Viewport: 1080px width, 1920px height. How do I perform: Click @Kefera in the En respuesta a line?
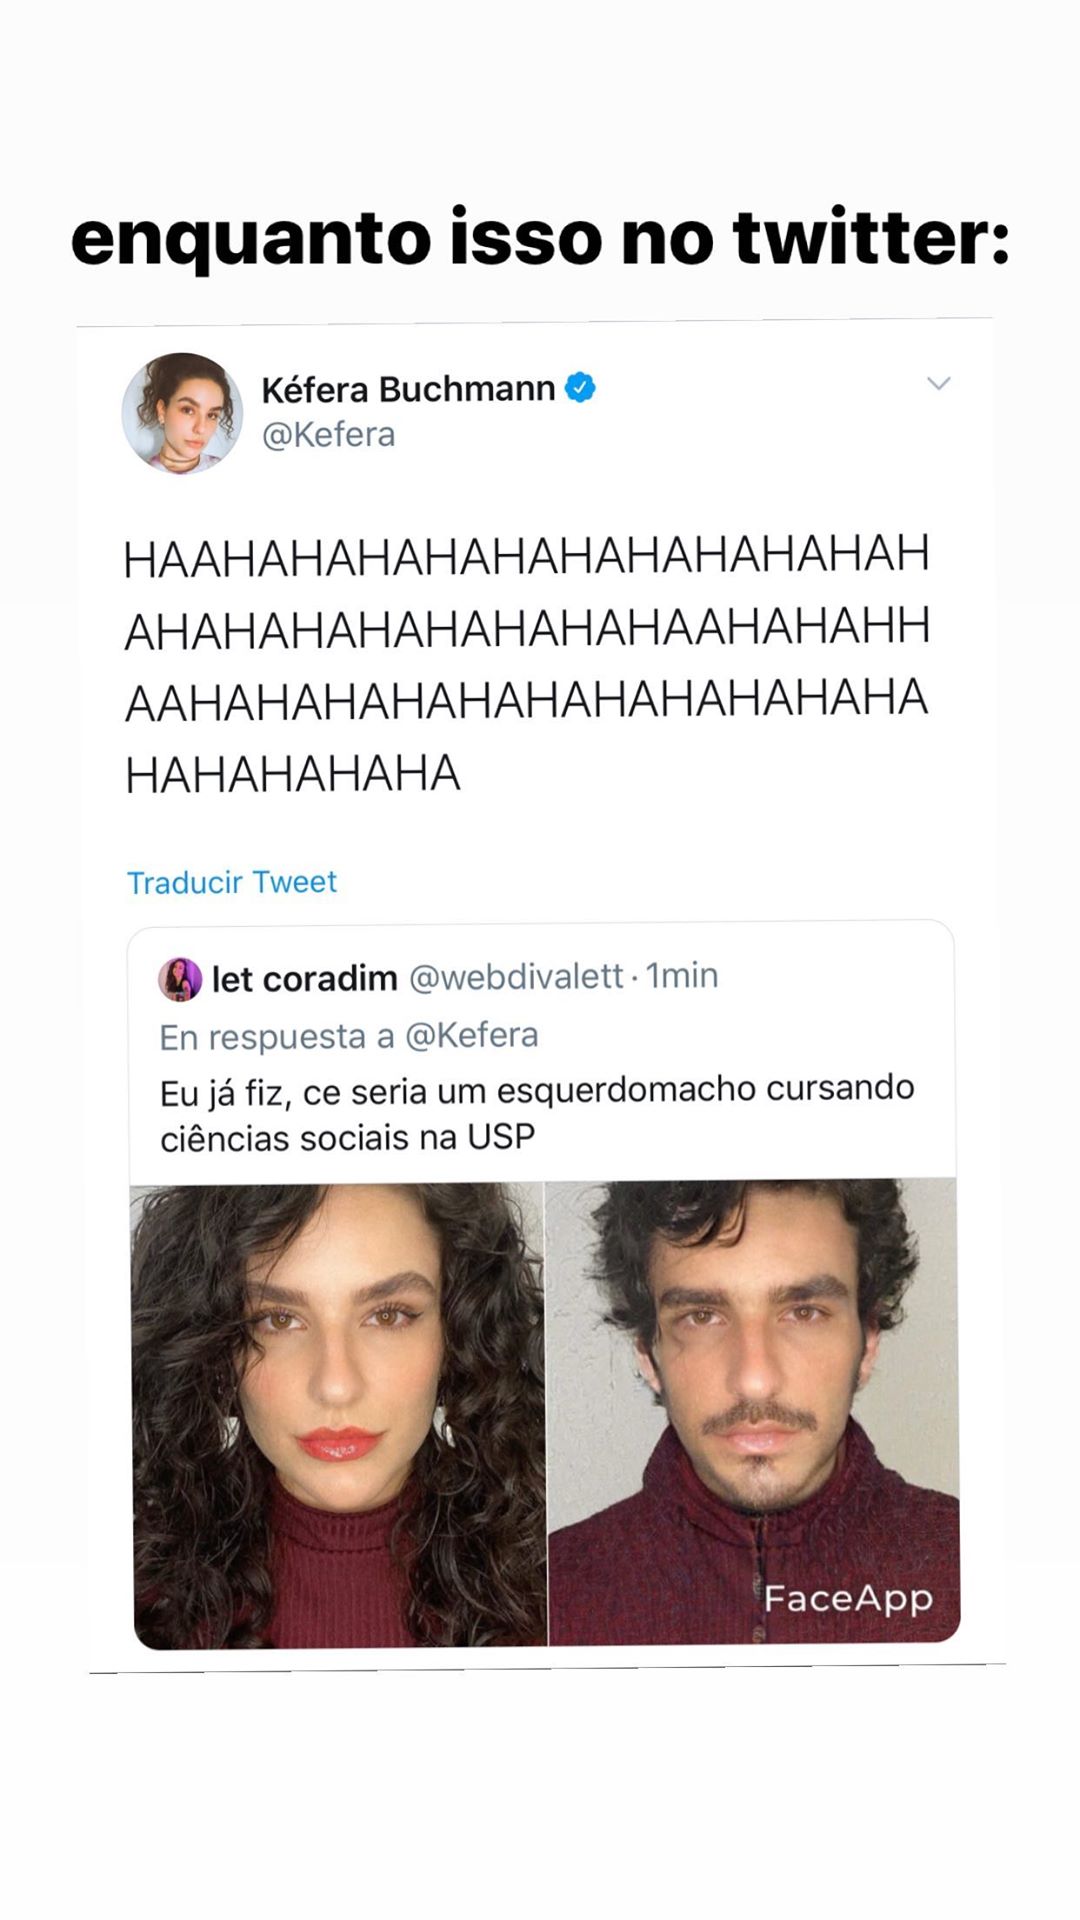click(x=471, y=1035)
